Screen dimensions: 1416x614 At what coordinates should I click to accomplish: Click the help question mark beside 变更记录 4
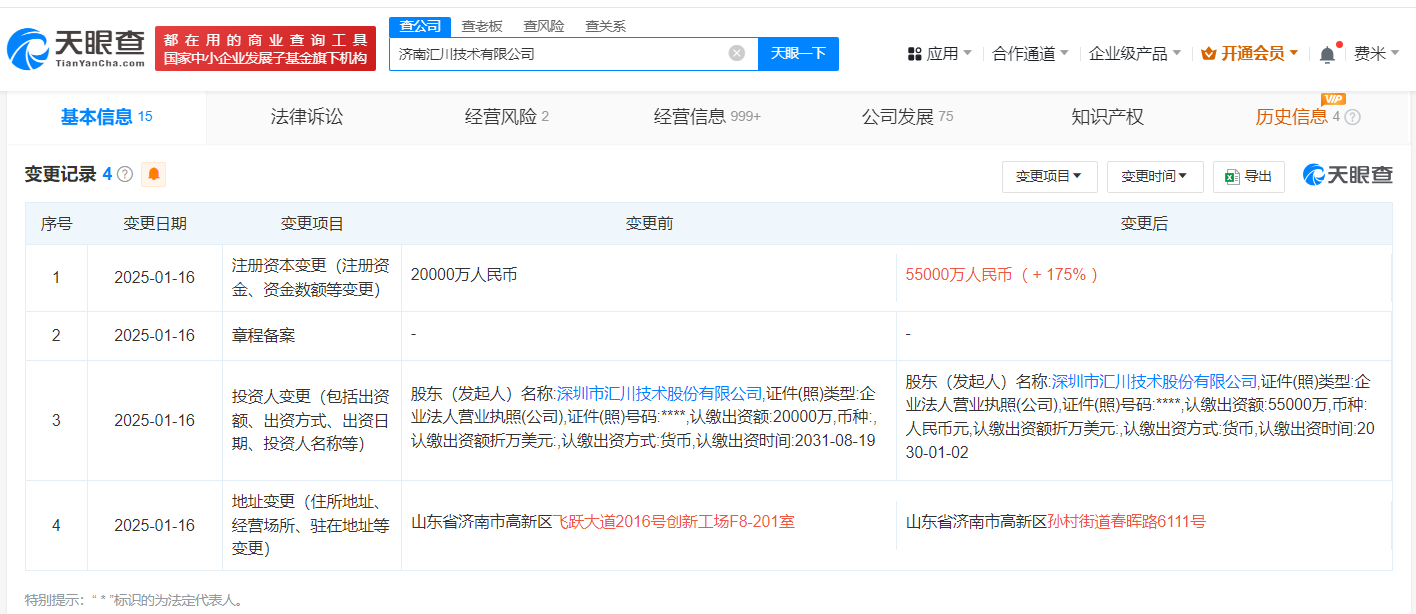click(x=125, y=174)
